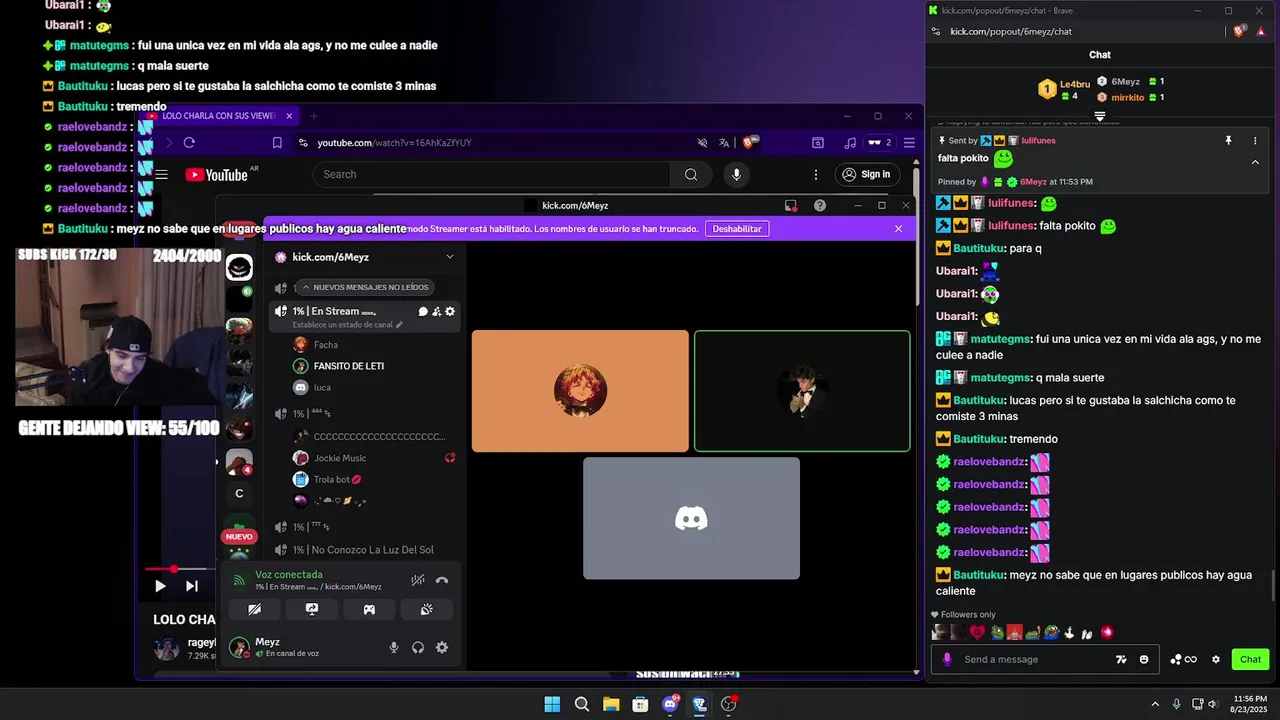Open YouTube hamburger guide menu
The image size is (1280, 720).
coord(161,174)
